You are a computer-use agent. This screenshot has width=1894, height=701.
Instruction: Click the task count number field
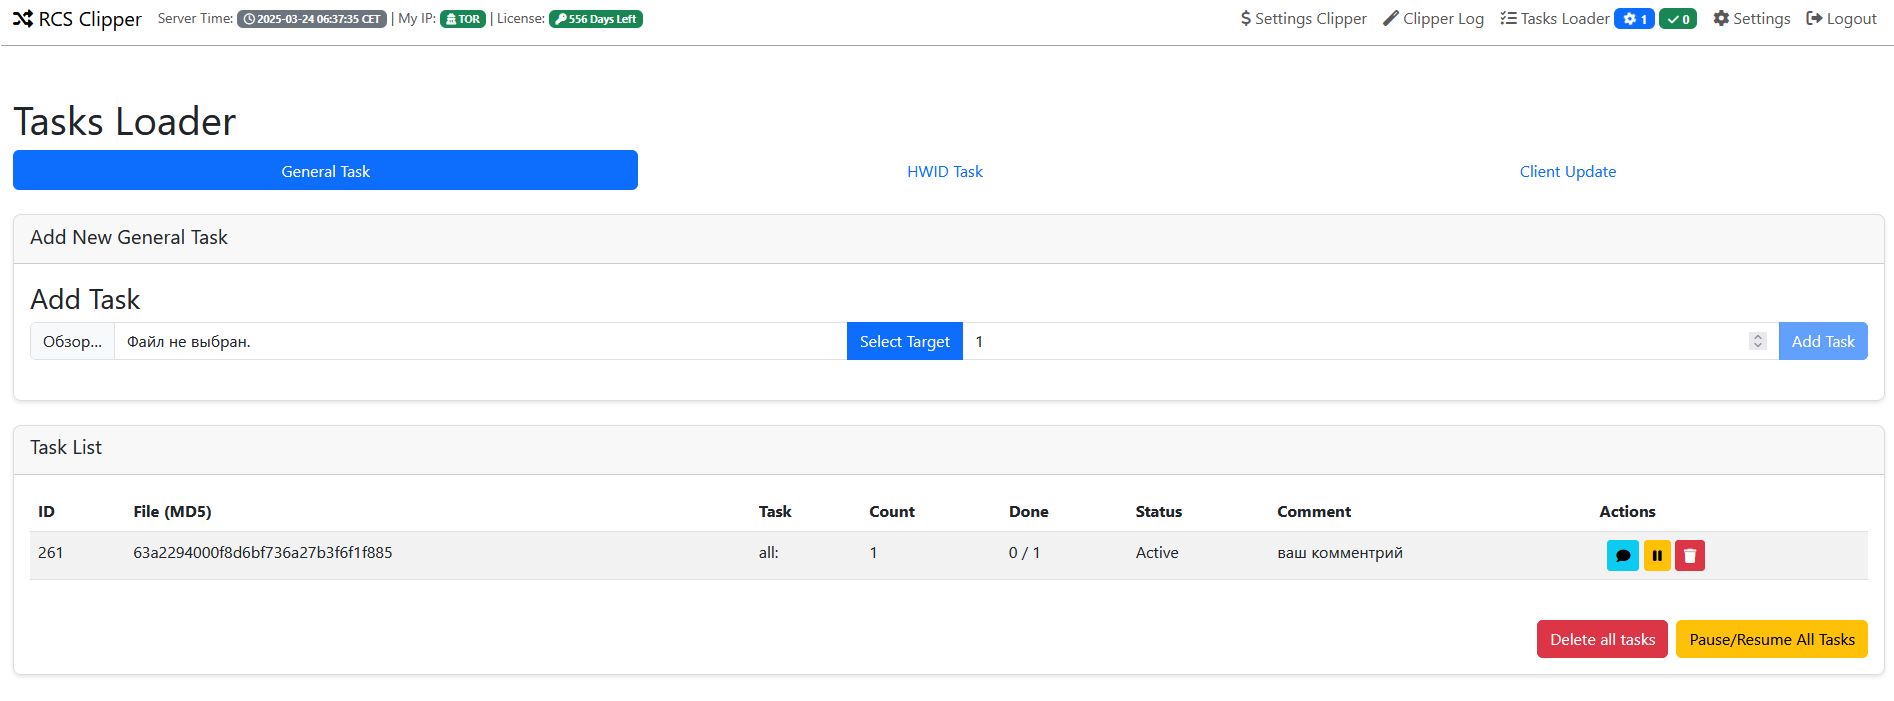pos(1350,341)
